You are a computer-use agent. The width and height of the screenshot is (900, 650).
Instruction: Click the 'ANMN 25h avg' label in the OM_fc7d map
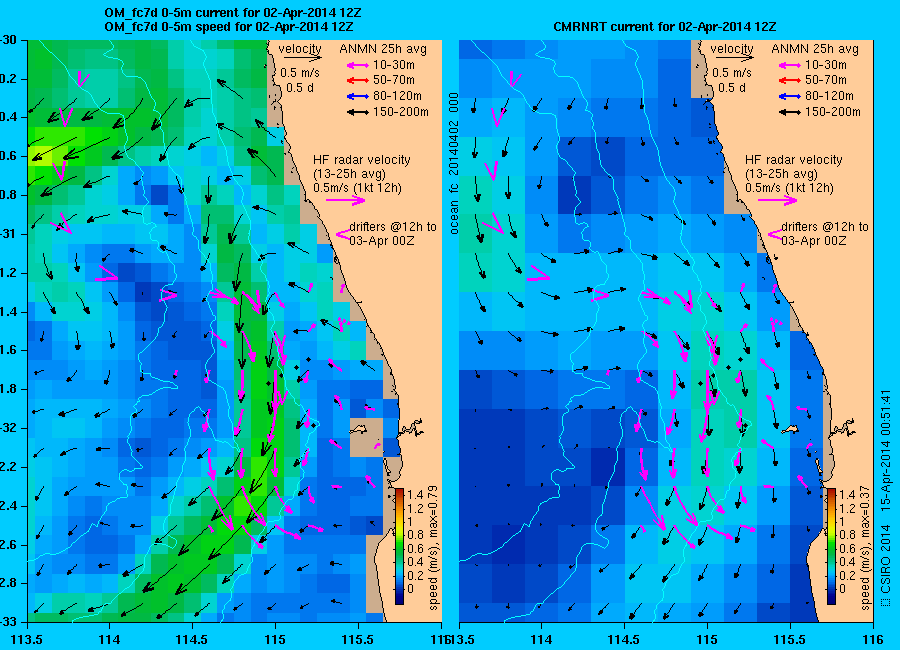[383, 49]
